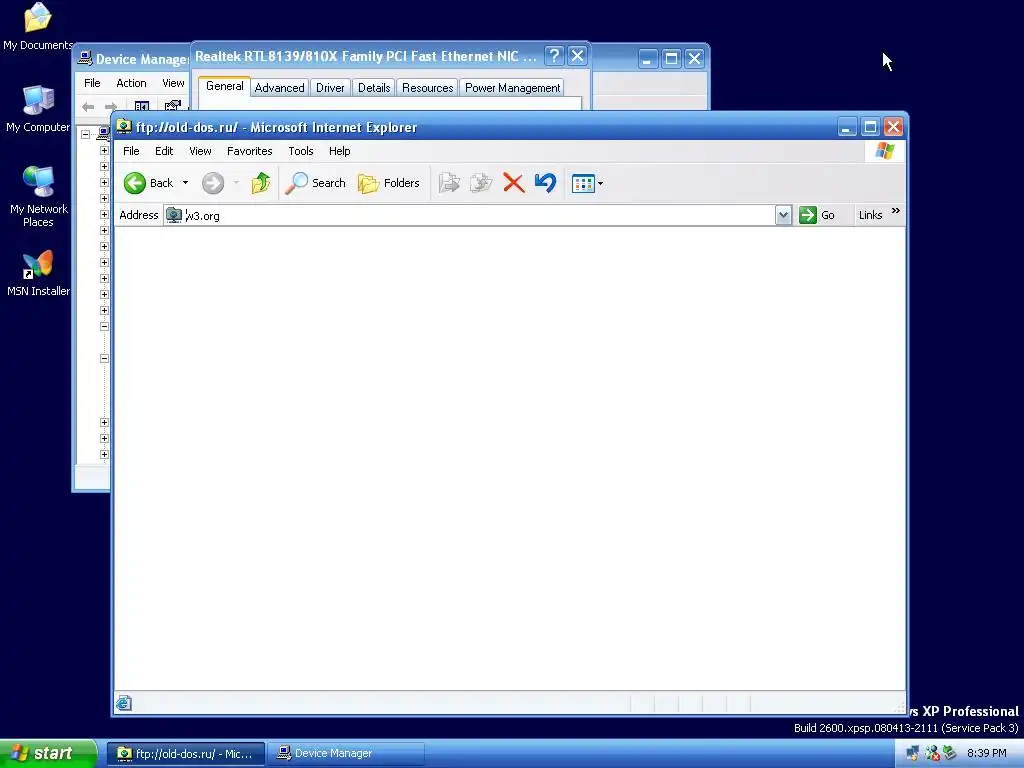Viewport: 1024px width, 768px height.
Task: Expand the Address bar dropdown list
Action: coord(783,215)
